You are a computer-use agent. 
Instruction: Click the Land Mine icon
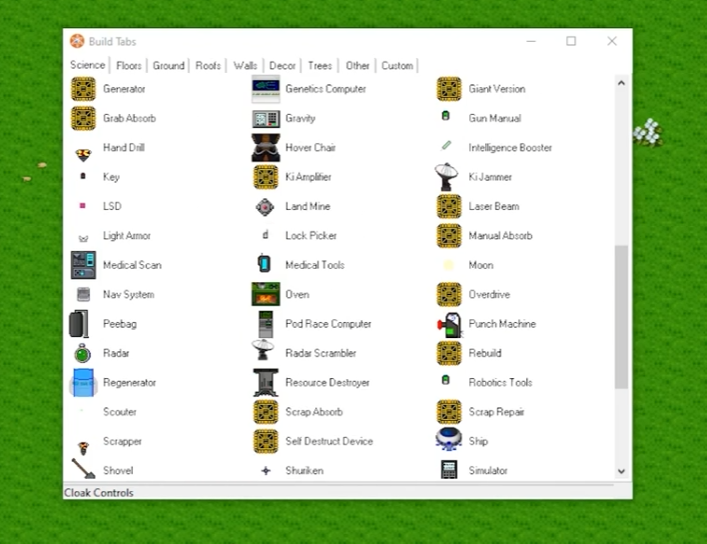click(265, 207)
